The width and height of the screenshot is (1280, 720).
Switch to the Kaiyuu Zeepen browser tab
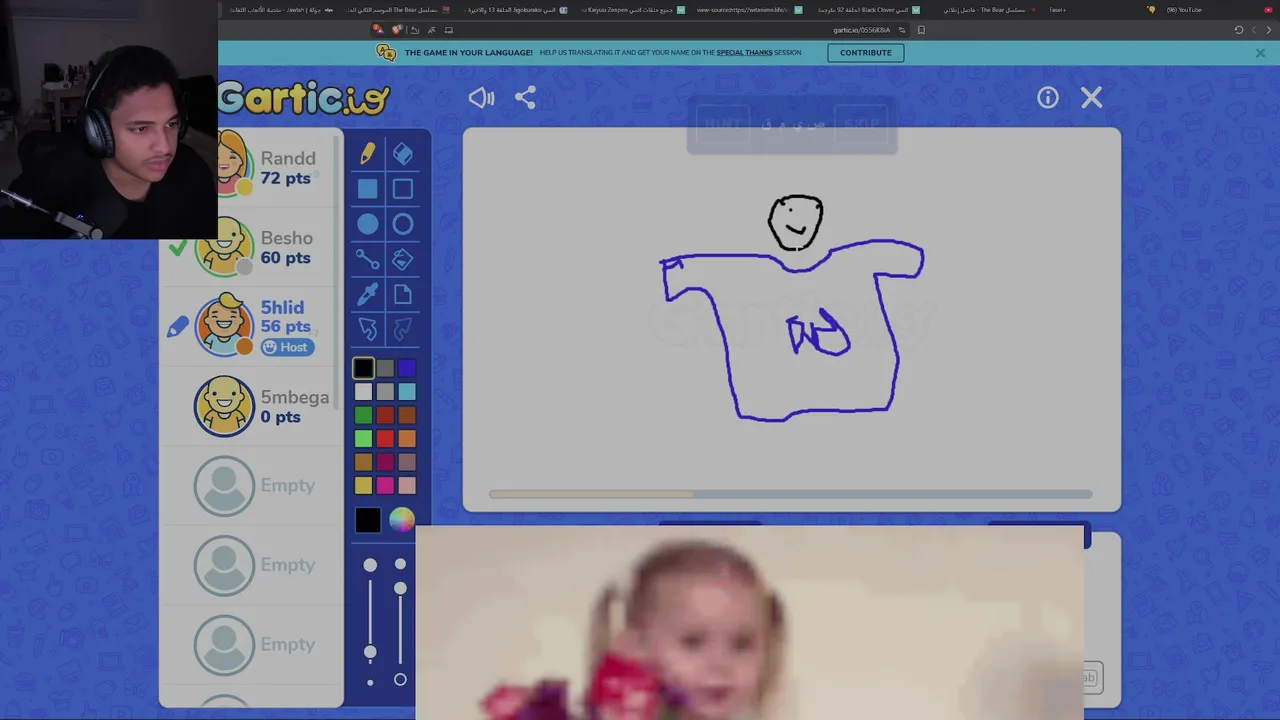click(634, 10)
